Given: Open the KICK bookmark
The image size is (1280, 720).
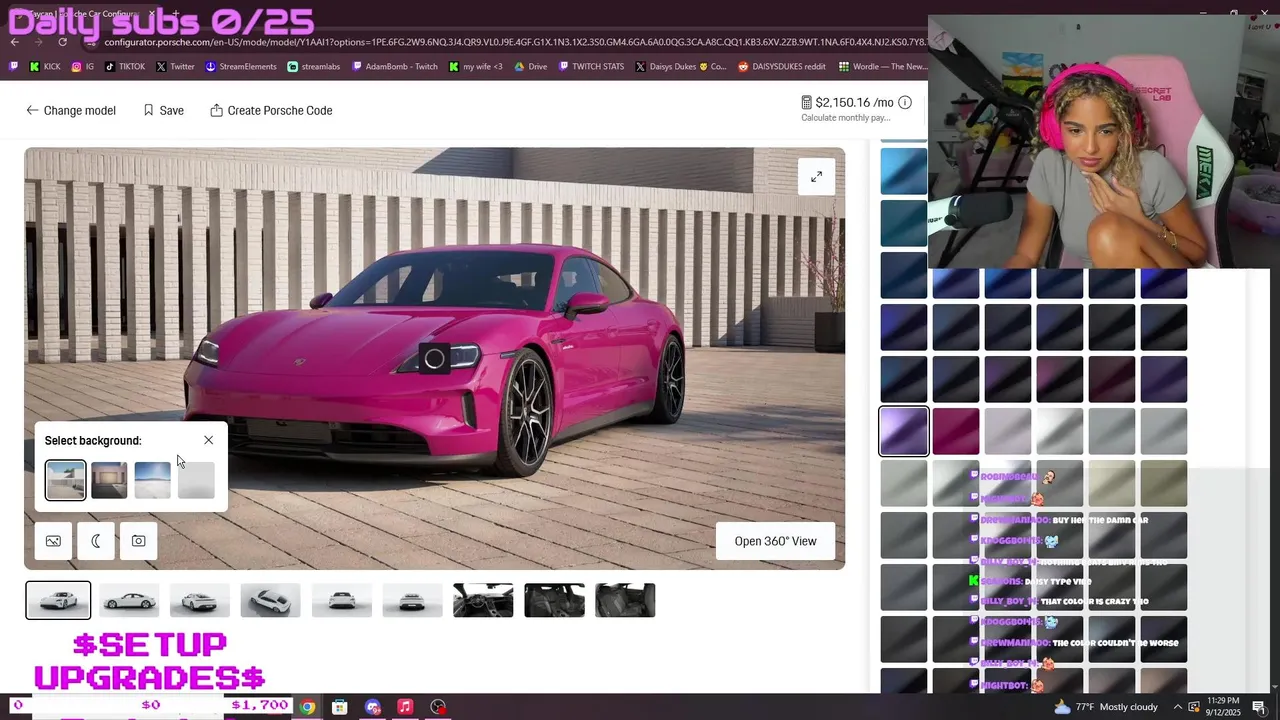Looking at the screenshot, I should (45, 67).
